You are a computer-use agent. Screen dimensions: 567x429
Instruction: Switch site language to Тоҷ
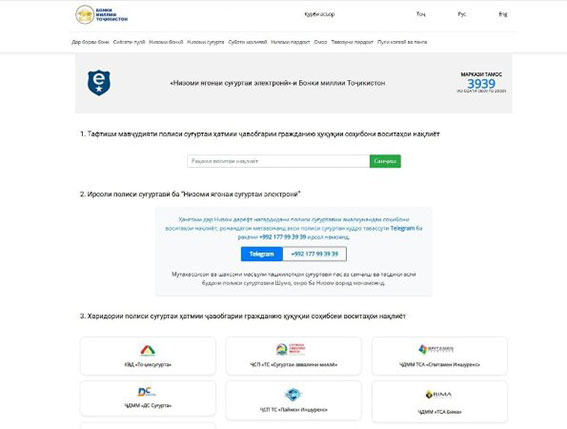pyautogui.click(x=421, y=14)
